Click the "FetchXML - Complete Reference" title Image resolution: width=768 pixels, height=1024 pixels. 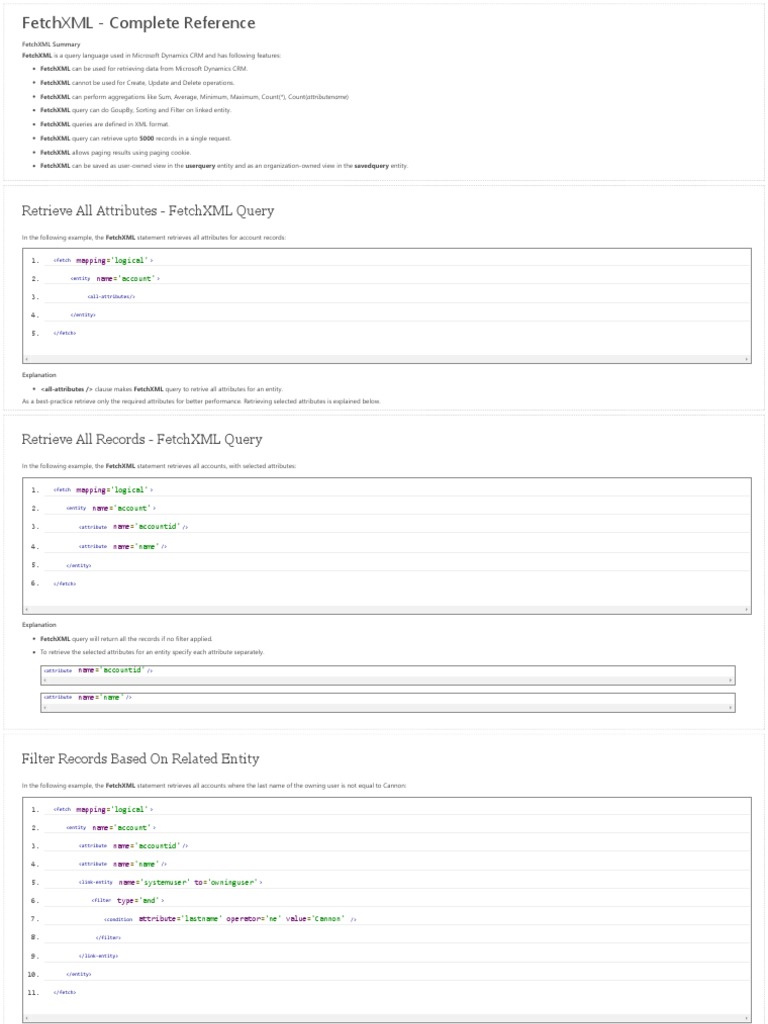(138, 23)
